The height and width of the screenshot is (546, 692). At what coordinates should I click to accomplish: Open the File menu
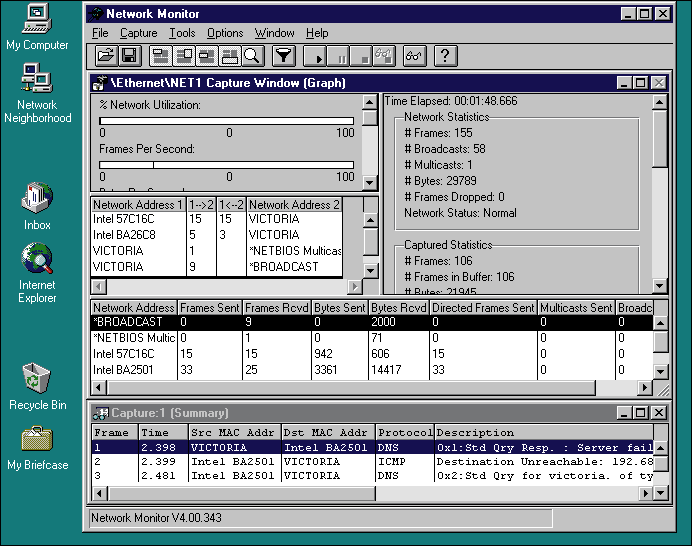100,33
